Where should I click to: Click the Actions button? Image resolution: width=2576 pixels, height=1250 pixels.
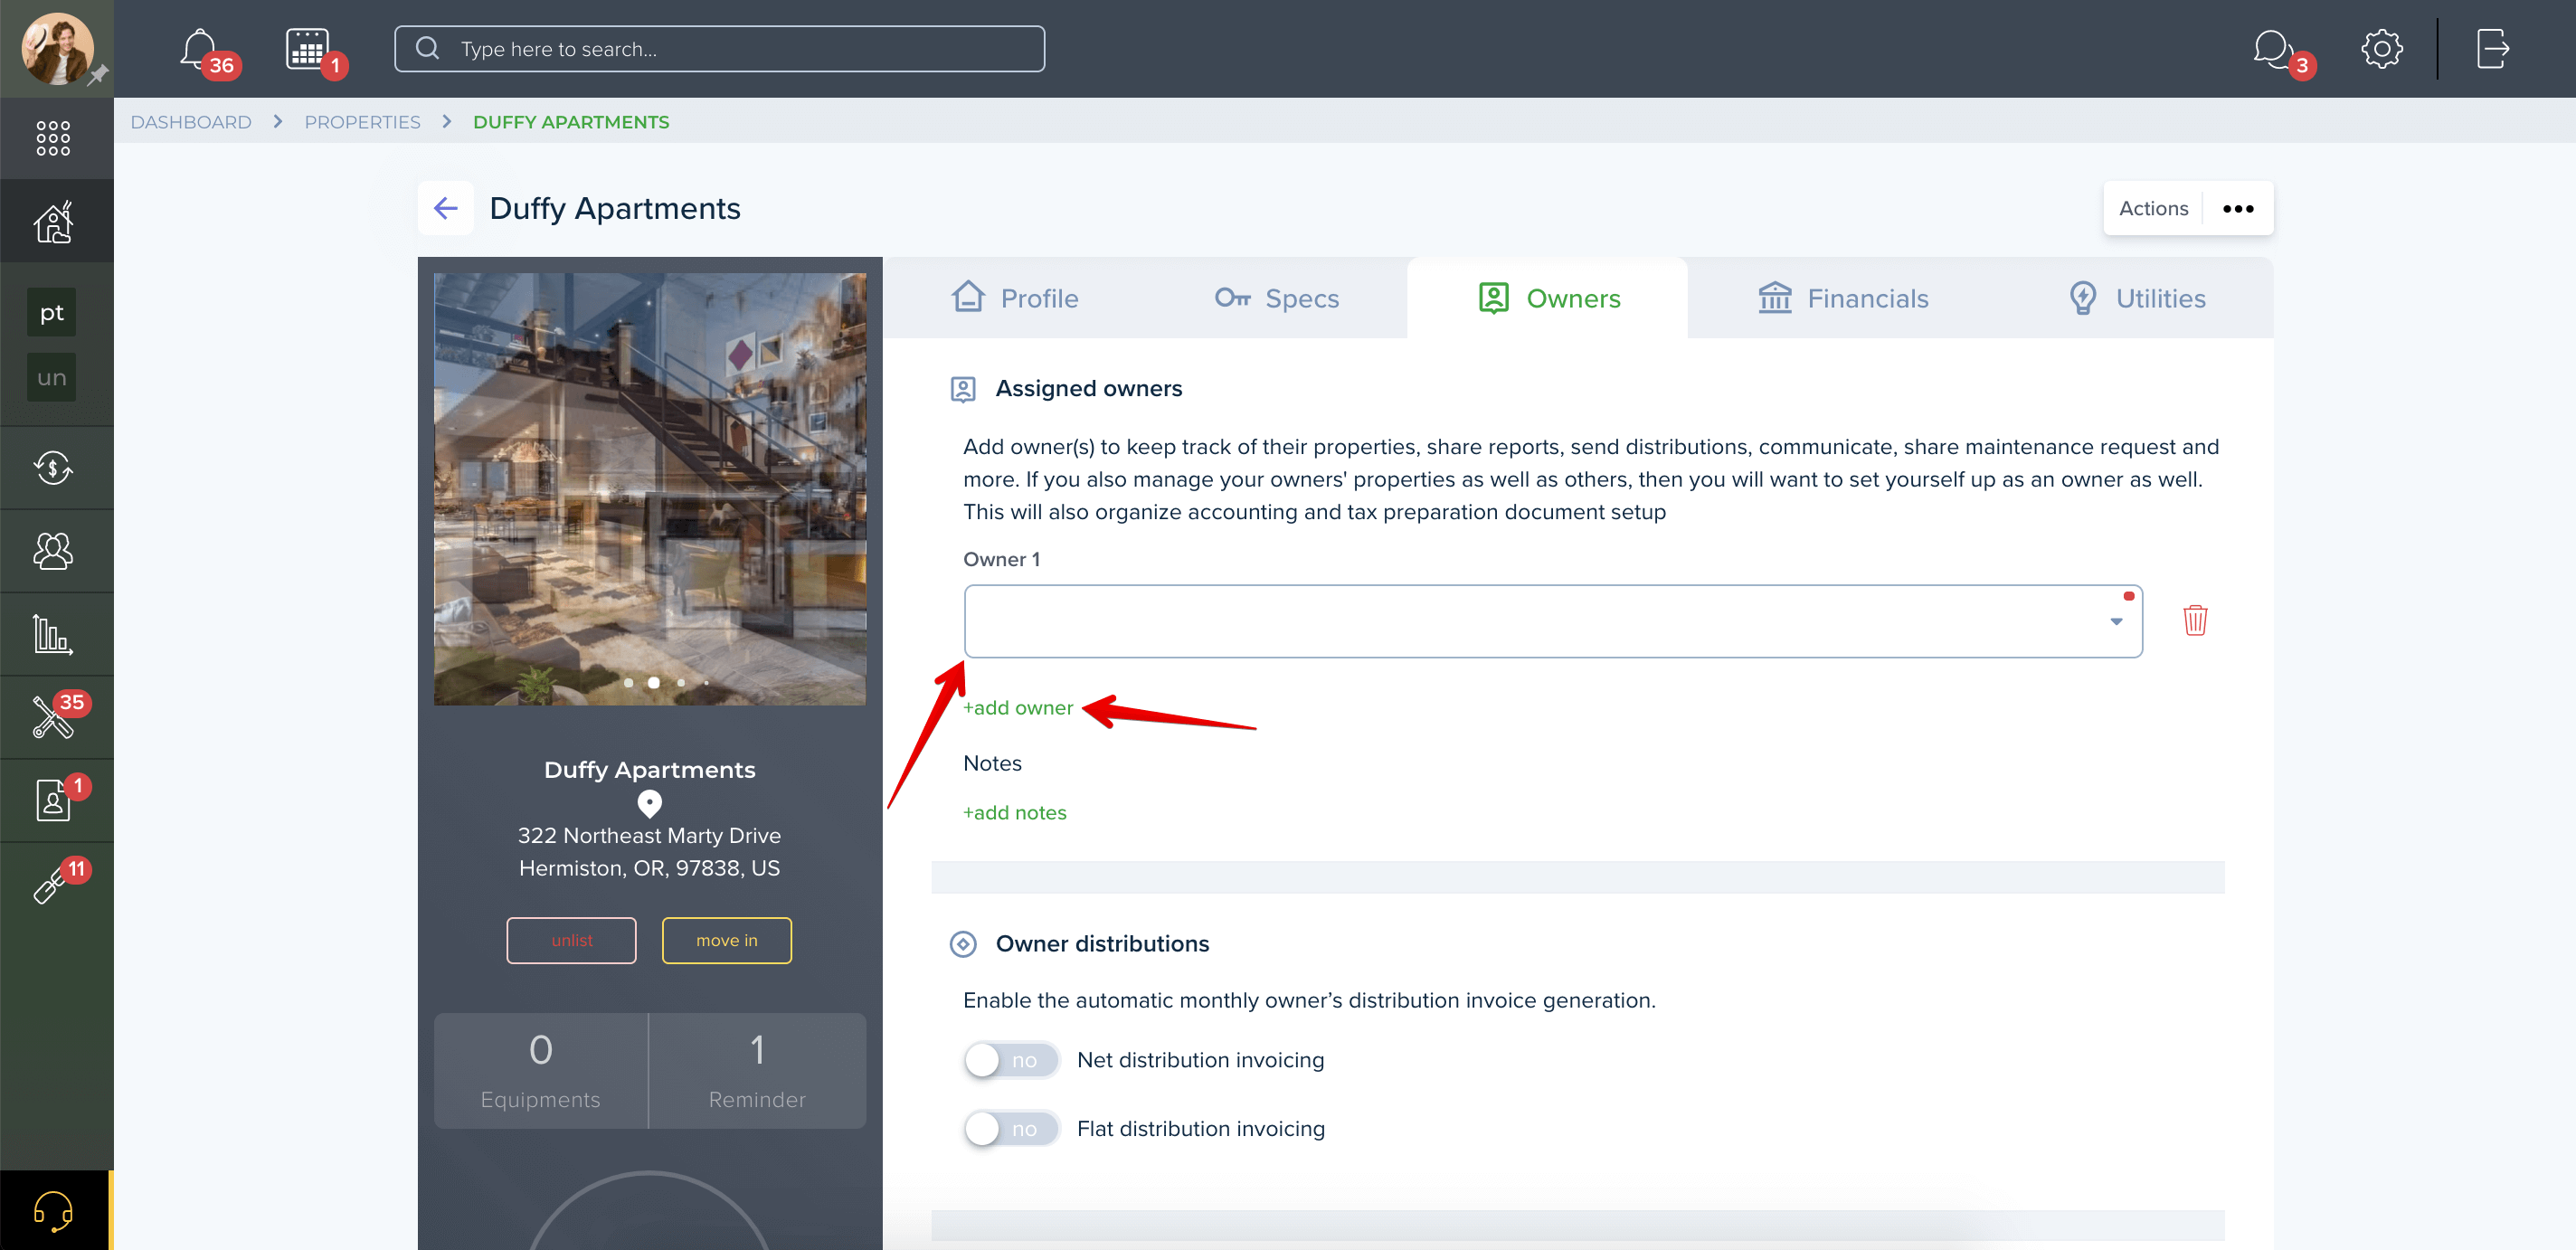(x=2152, y=208)
